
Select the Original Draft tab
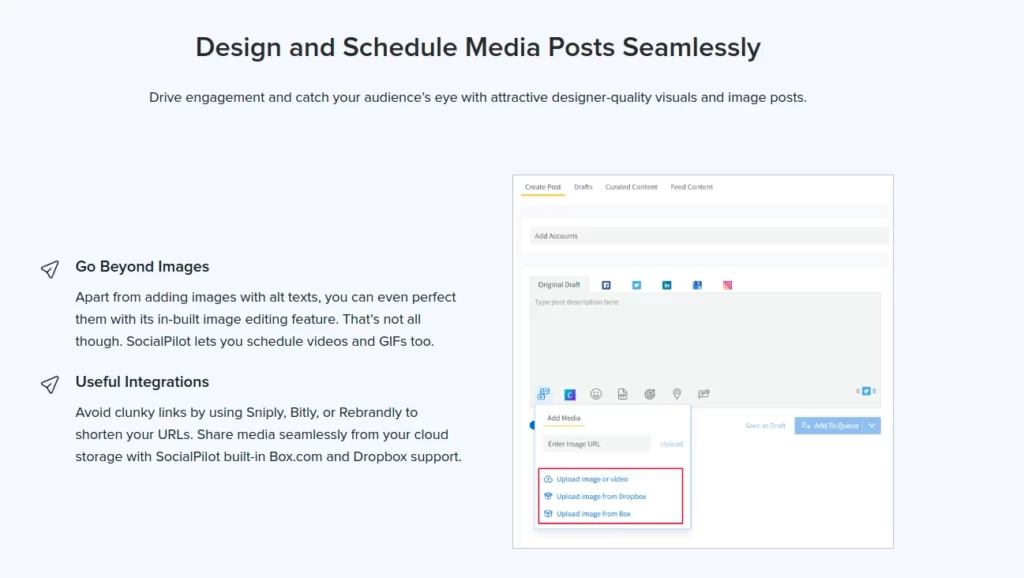point(559,285)
